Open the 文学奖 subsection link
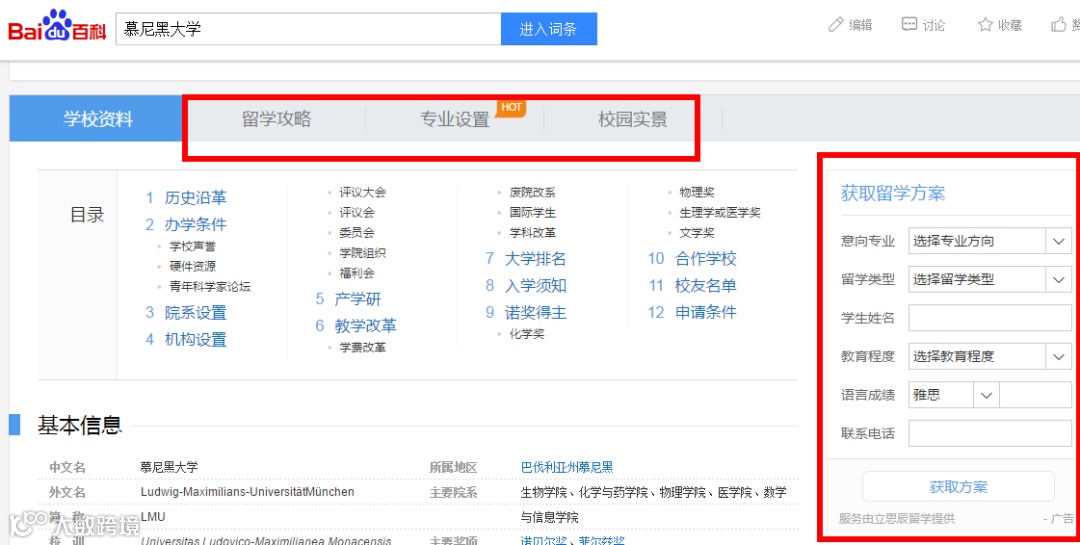 tap(697, 233)
